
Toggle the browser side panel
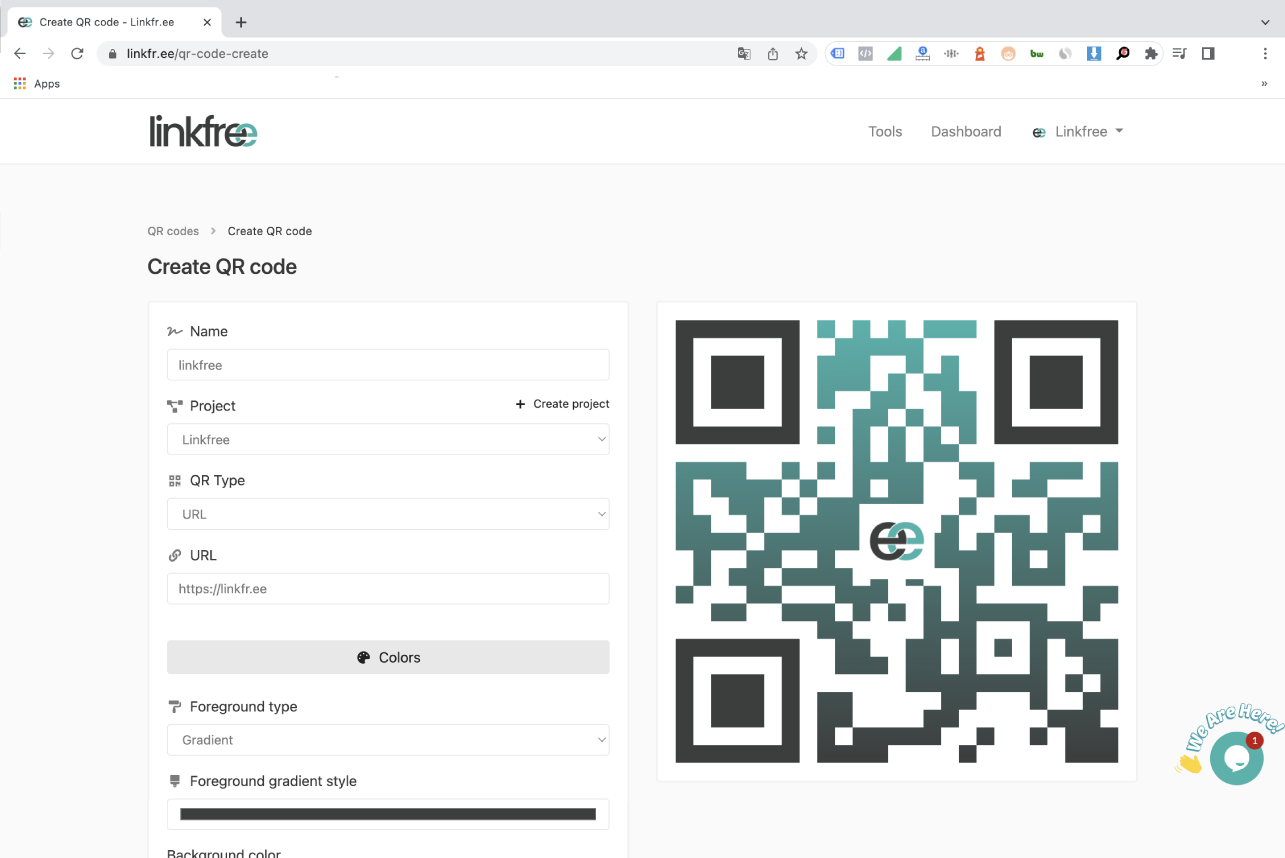(1208, 54)
